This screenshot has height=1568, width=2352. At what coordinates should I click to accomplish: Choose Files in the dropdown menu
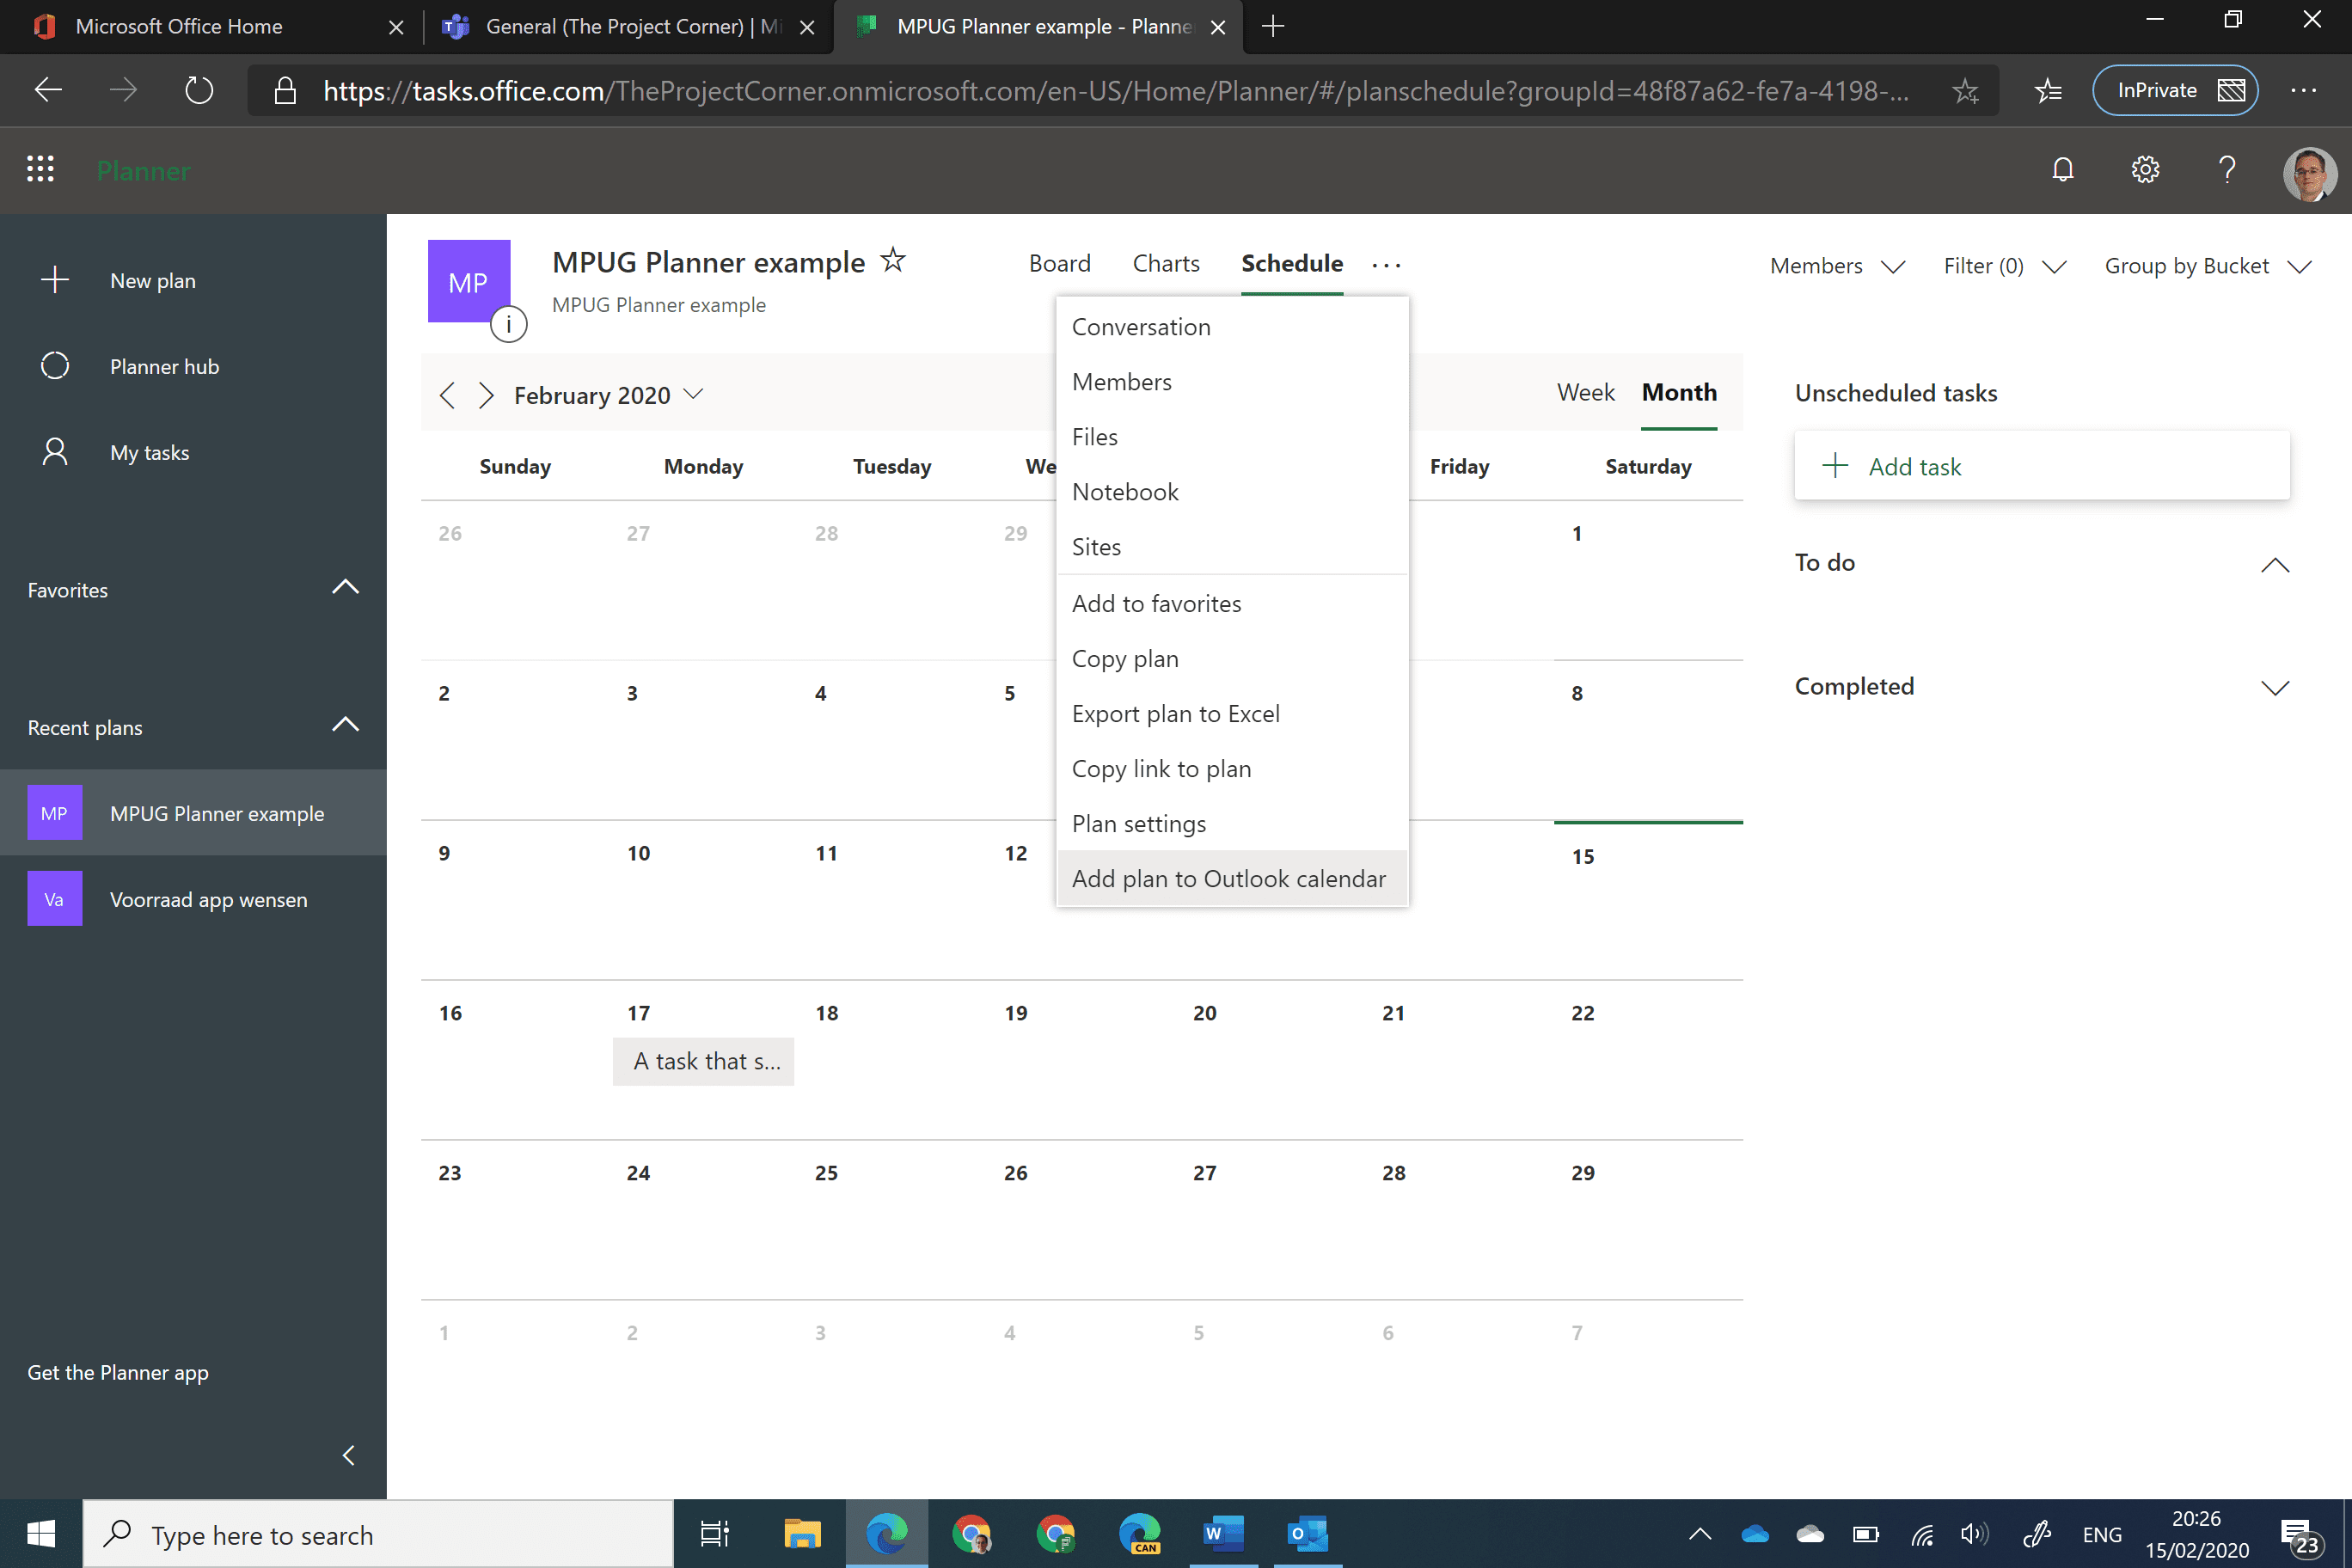coord(1232,437)
